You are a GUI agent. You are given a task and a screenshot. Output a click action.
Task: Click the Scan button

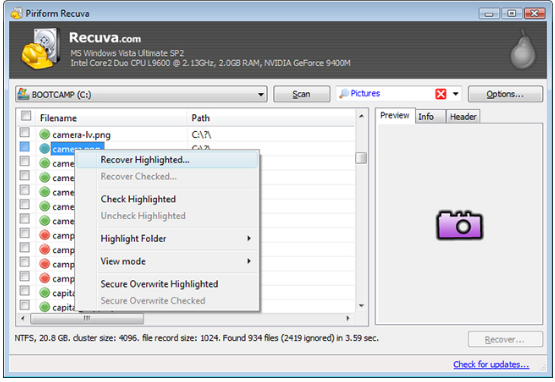coord(302,94)
